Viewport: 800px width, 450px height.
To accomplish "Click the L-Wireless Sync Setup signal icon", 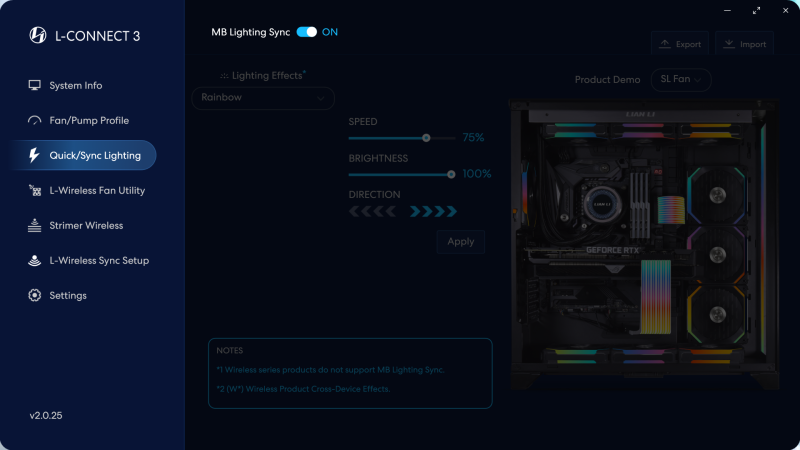I will point(34,260).
